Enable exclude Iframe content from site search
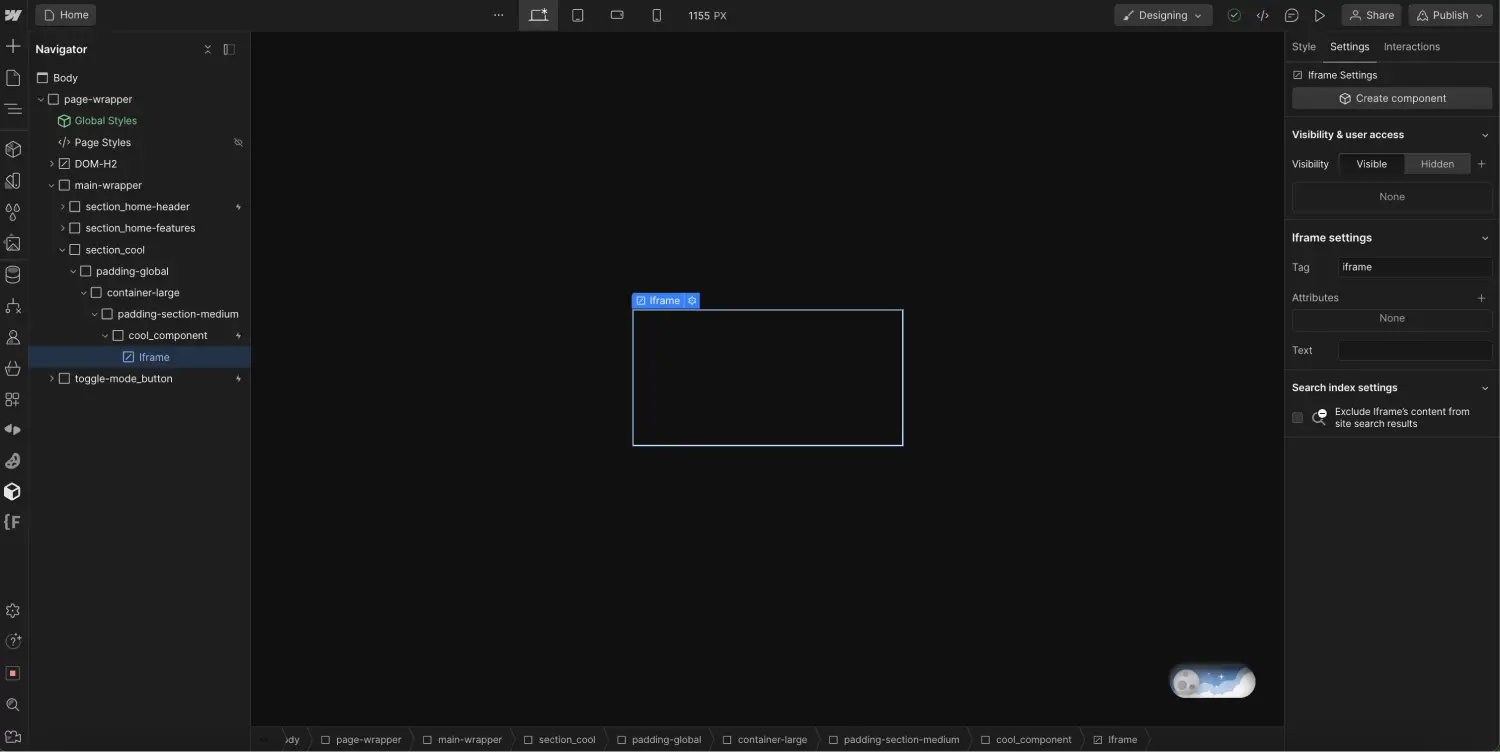Viewport: 1500px width, 752px height. coord(1297,417)
